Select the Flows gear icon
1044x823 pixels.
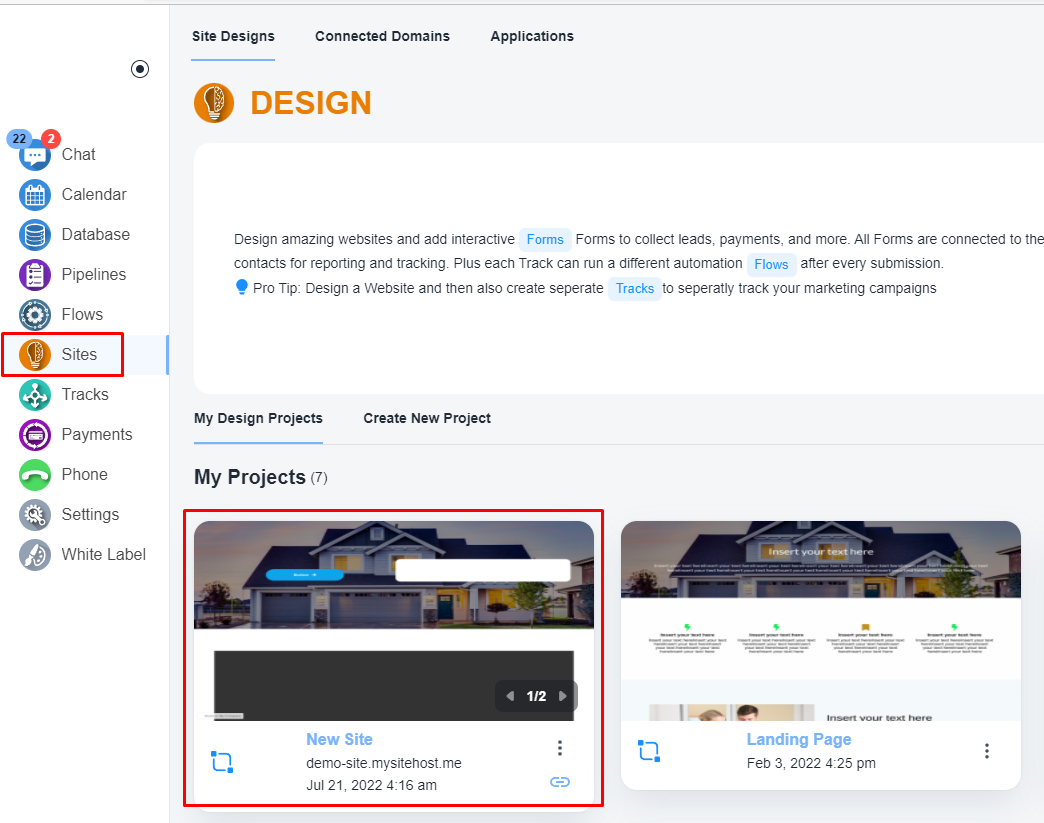[x=35, y=315]
